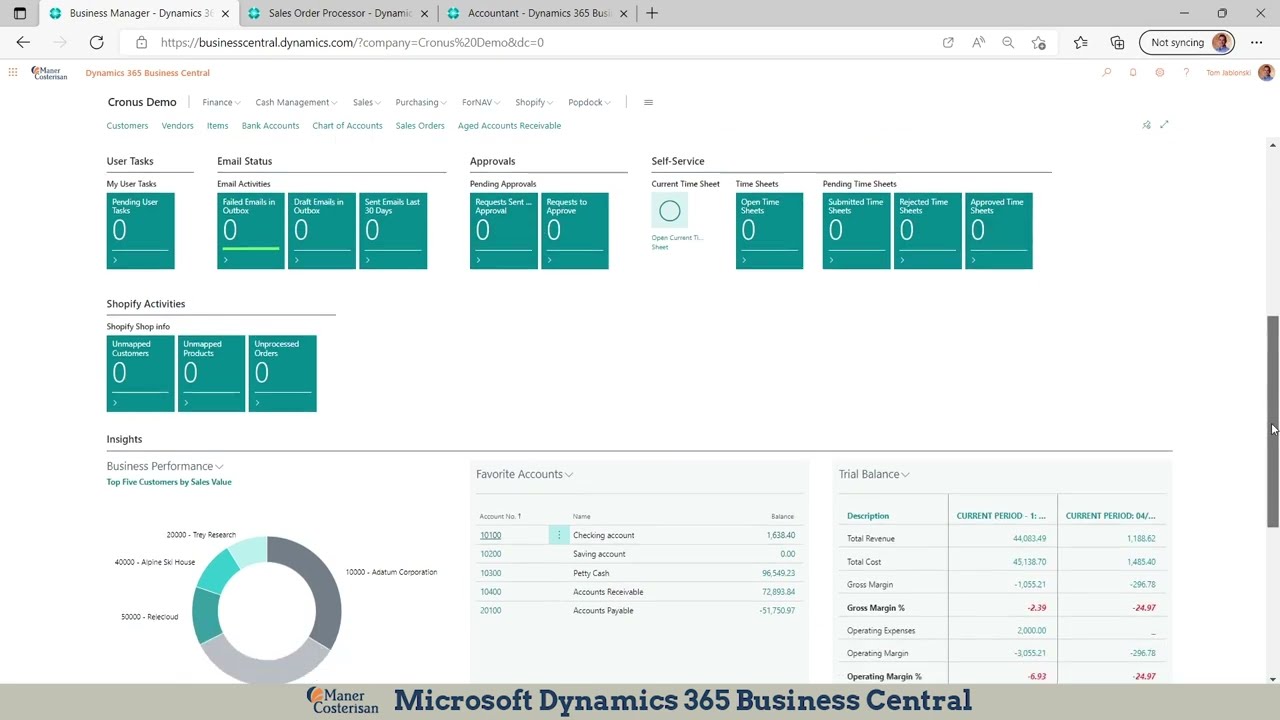
Task: Open the browser collections icon
Action: point(1117,42)
